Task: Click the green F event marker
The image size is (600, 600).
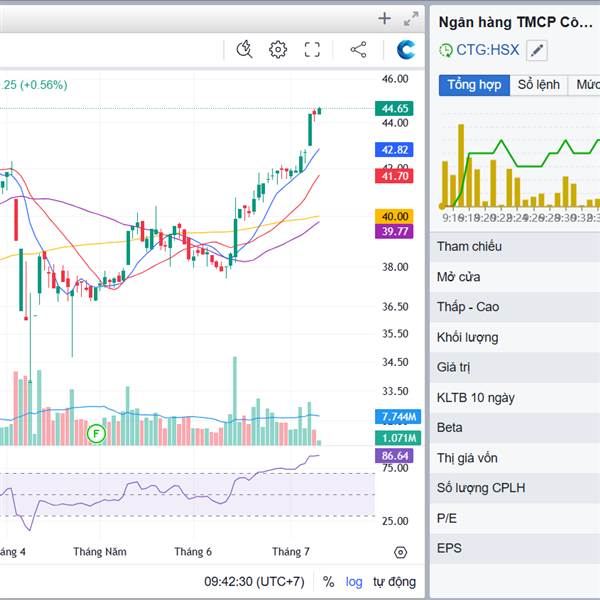Action: pos(96,434)
